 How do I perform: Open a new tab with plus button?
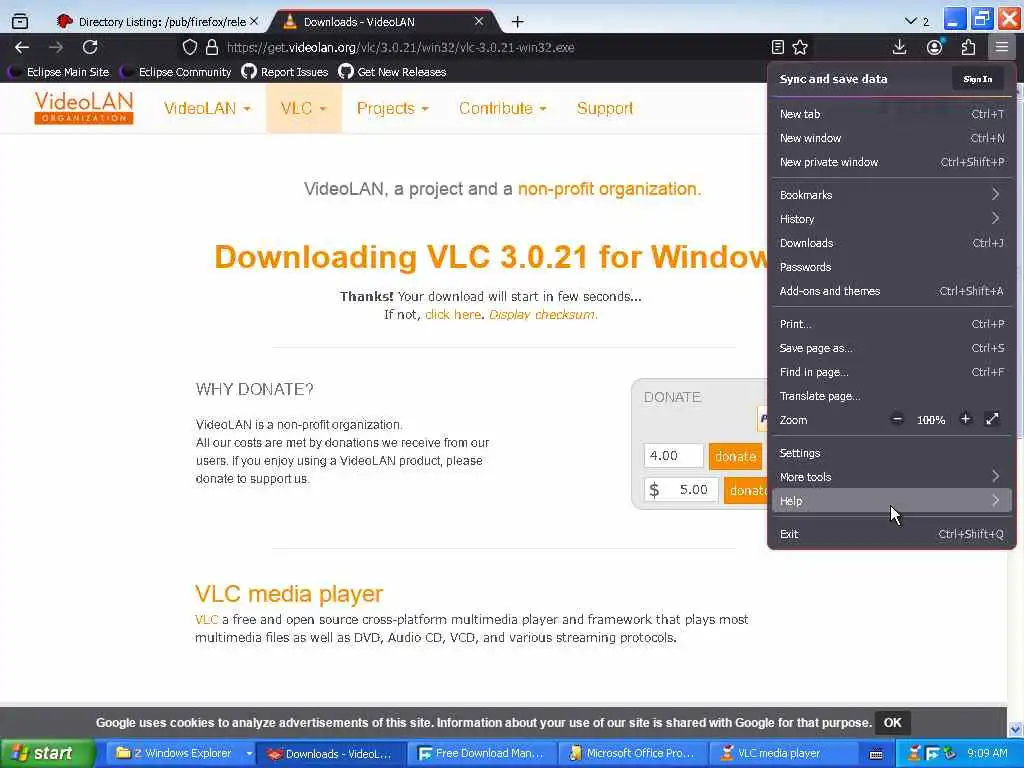pos(517,22)
